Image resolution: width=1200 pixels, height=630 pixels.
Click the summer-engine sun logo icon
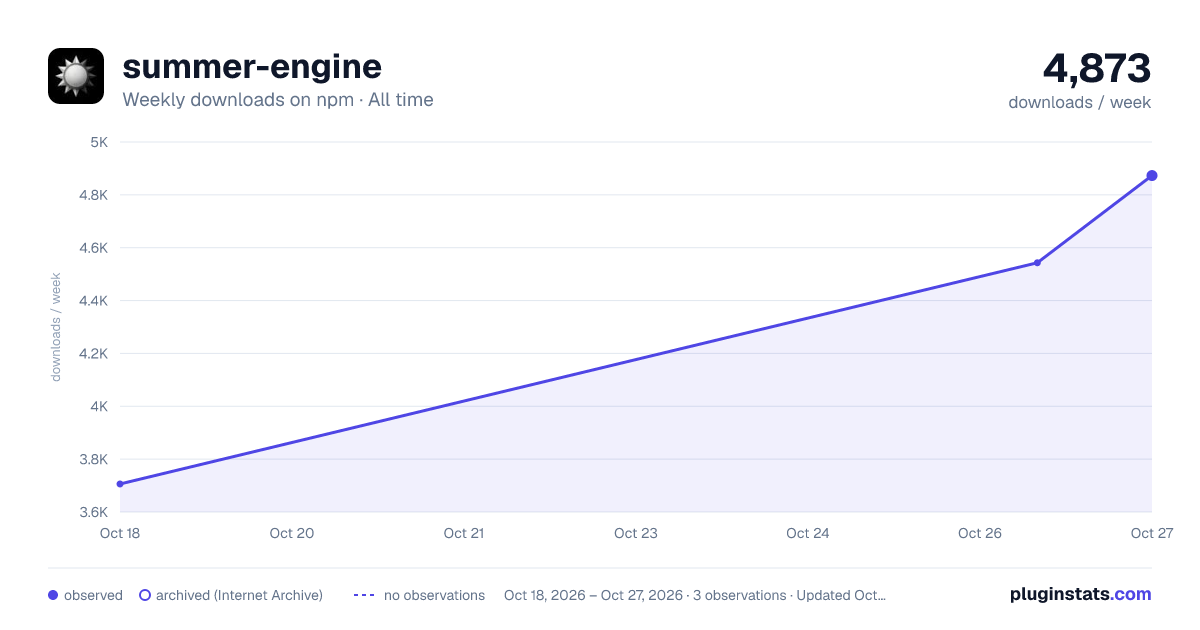point(76,76)
